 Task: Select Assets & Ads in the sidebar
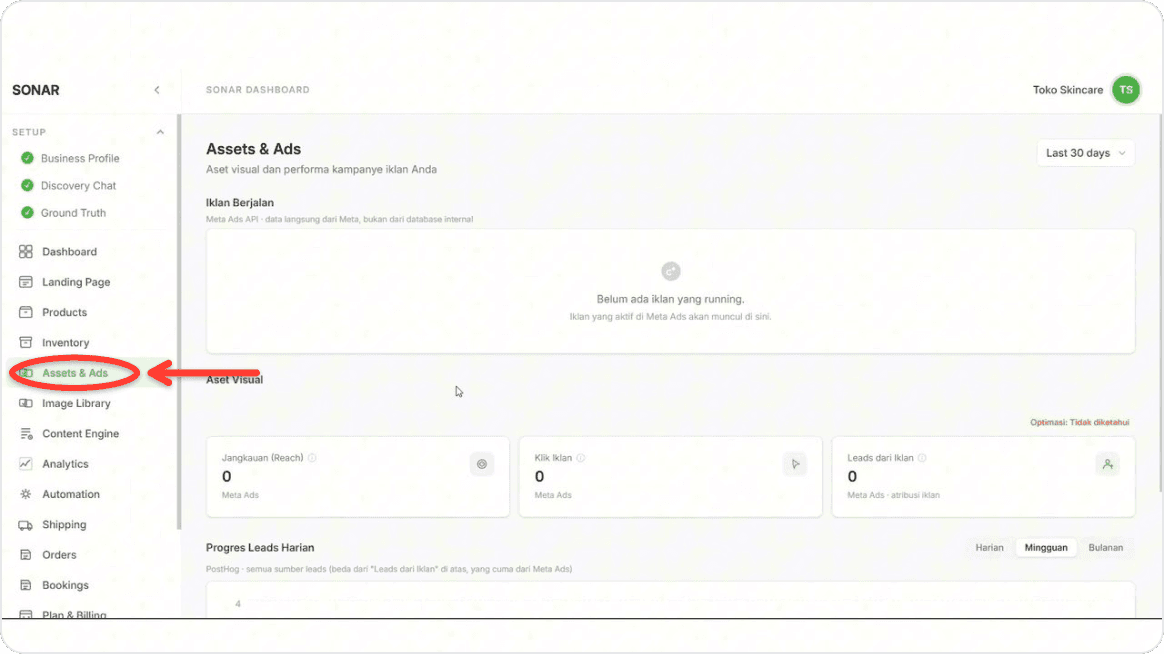coord(75,373)
